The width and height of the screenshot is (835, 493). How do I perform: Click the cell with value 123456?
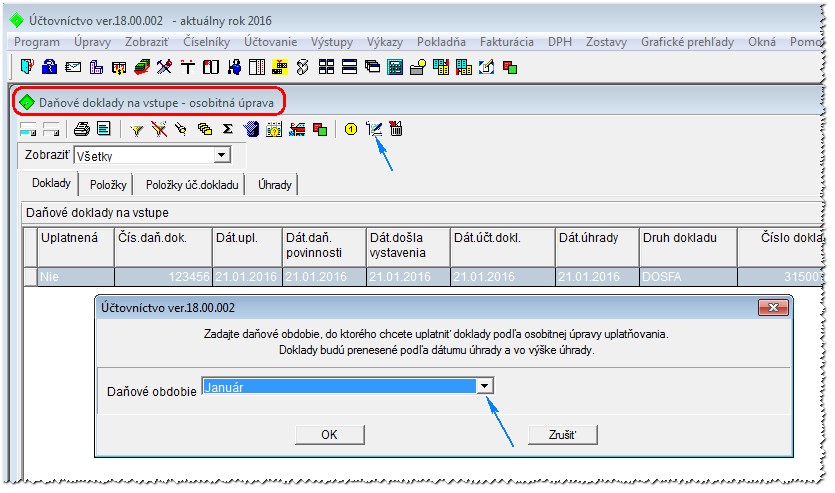tap(163, 277)
